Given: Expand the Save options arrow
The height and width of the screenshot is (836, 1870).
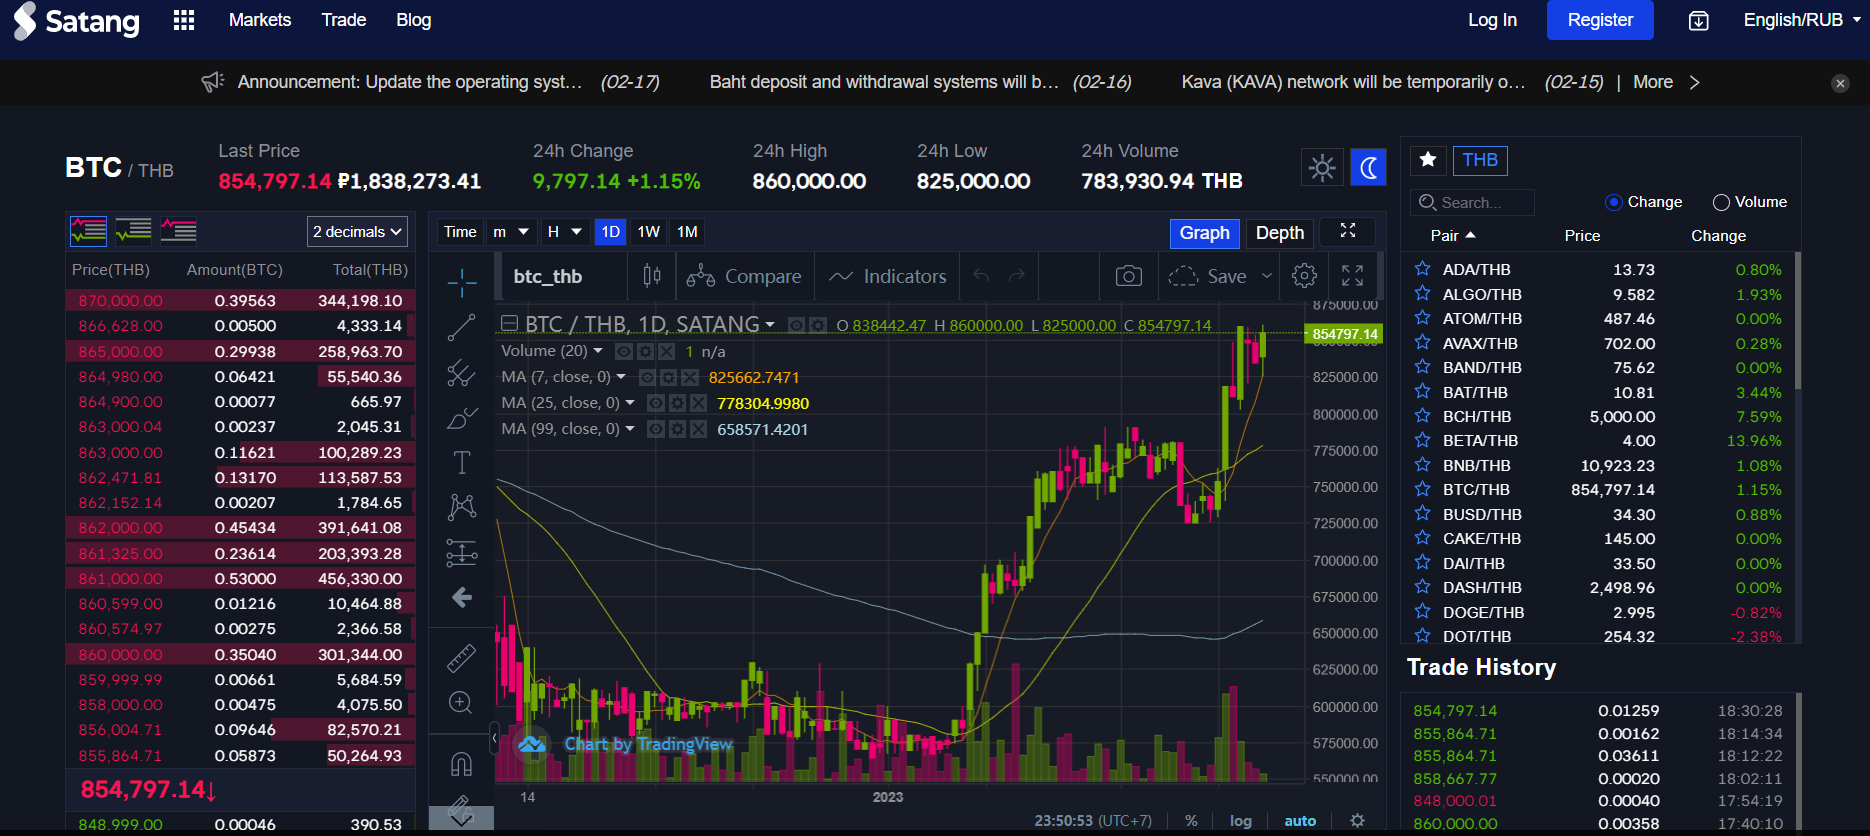Looking at the screenshot, I should [1266, 276].
